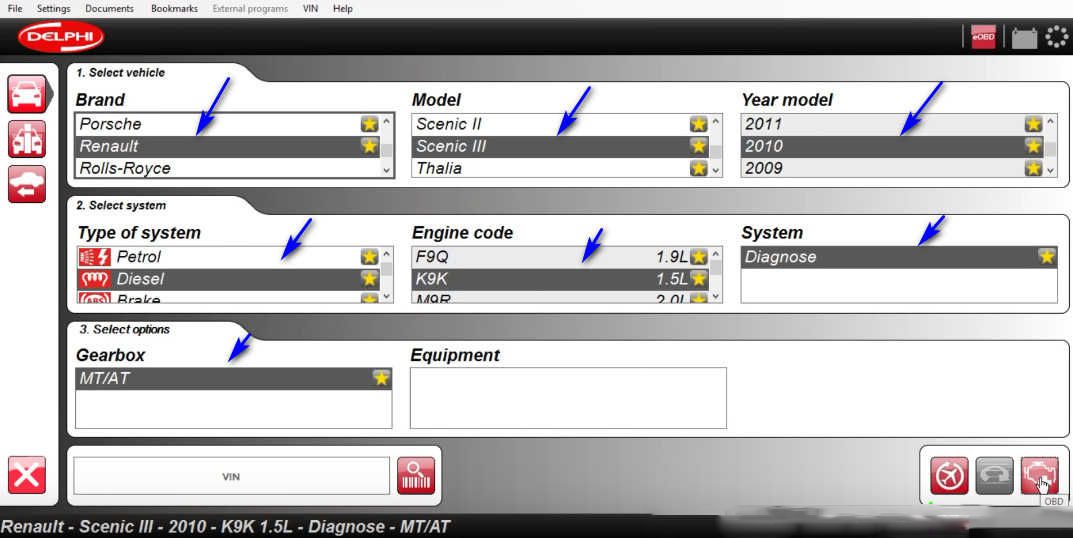The image size is (1073, 538).
Task: Open the Help menu
Action: (343, 8)
